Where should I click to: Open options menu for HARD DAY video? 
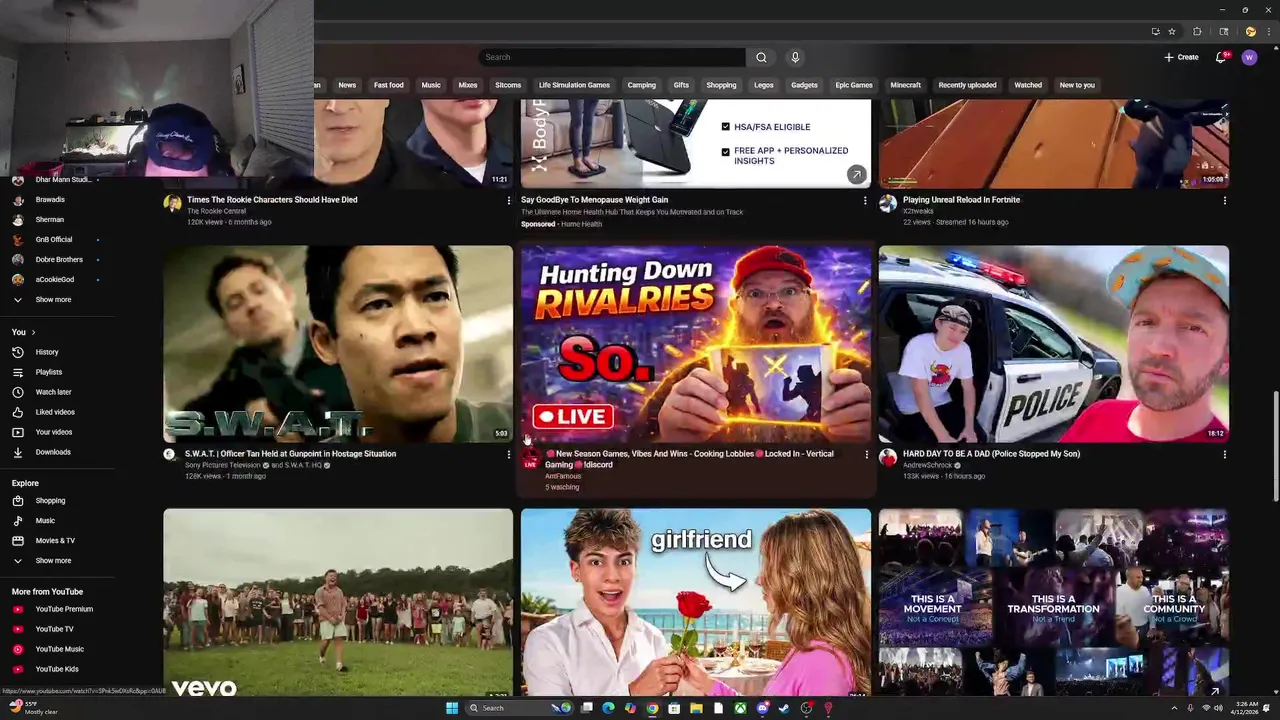tap(1224, 455)
